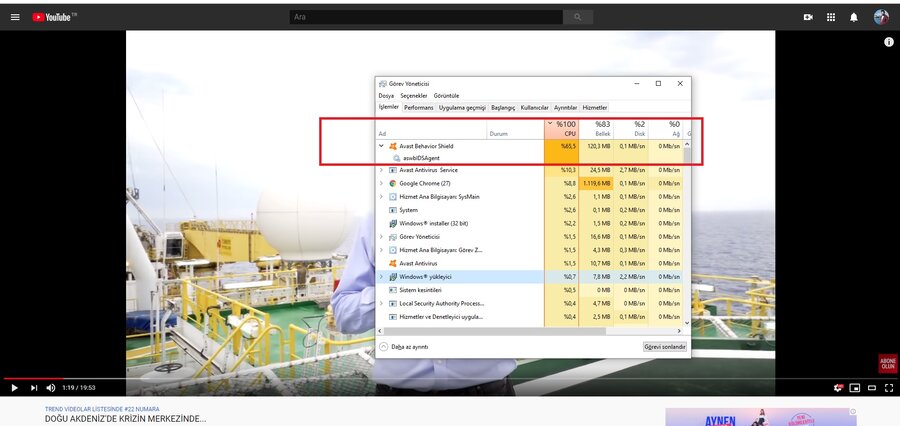Click the Avast Antivirus Service icon
This screenshot has width=900, height=426.
pos(393,170)
